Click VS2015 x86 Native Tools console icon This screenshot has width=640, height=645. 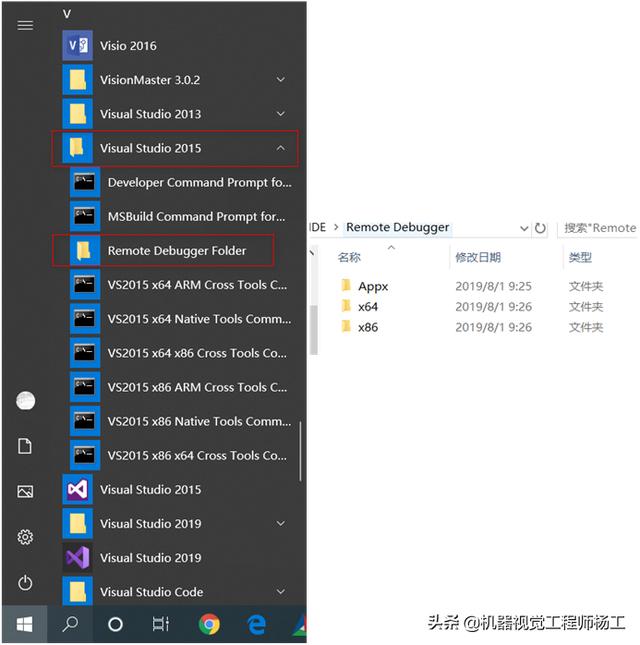click(85, 421)
